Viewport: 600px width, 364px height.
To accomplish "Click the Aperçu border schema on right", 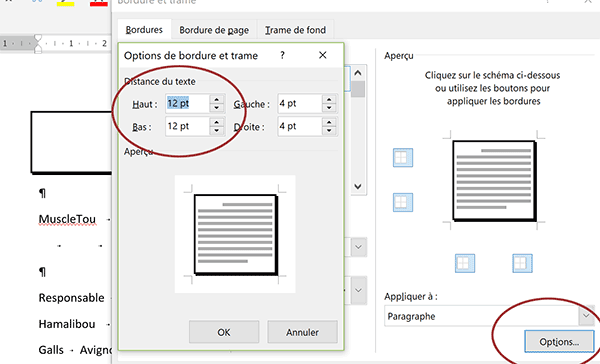I will click(x=494, y=181).
